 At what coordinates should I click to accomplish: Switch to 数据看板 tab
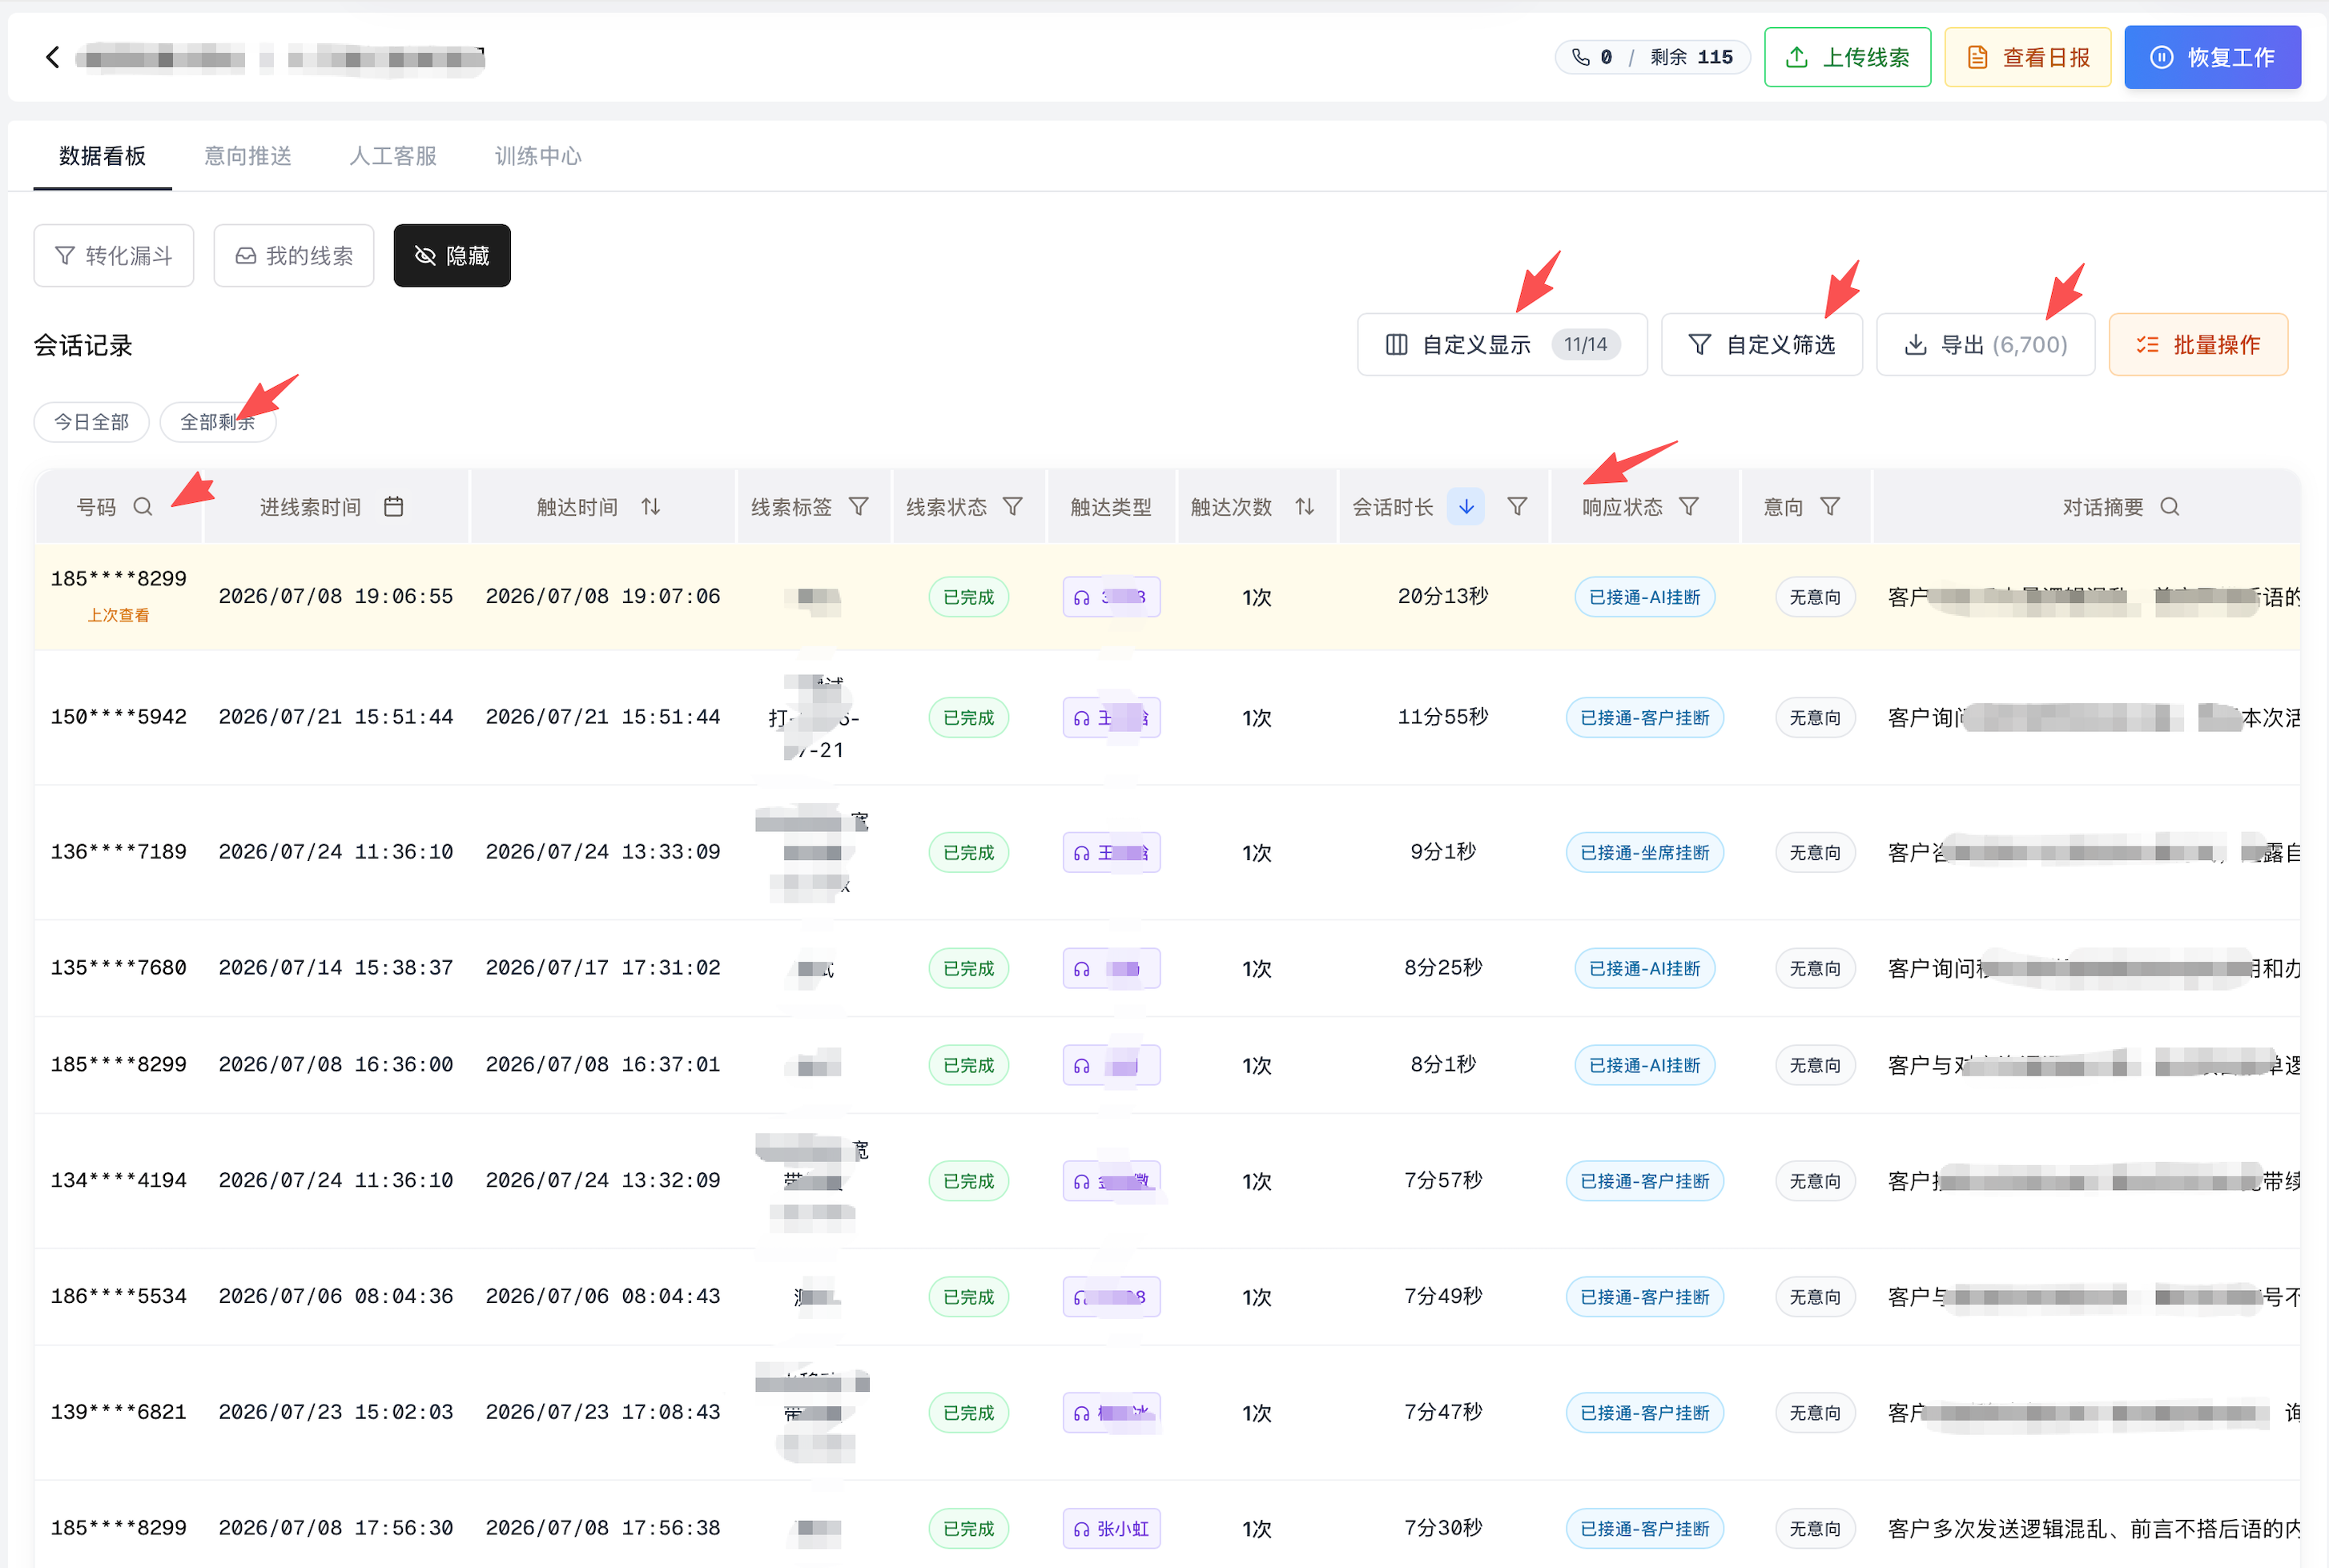pos(102,156)
